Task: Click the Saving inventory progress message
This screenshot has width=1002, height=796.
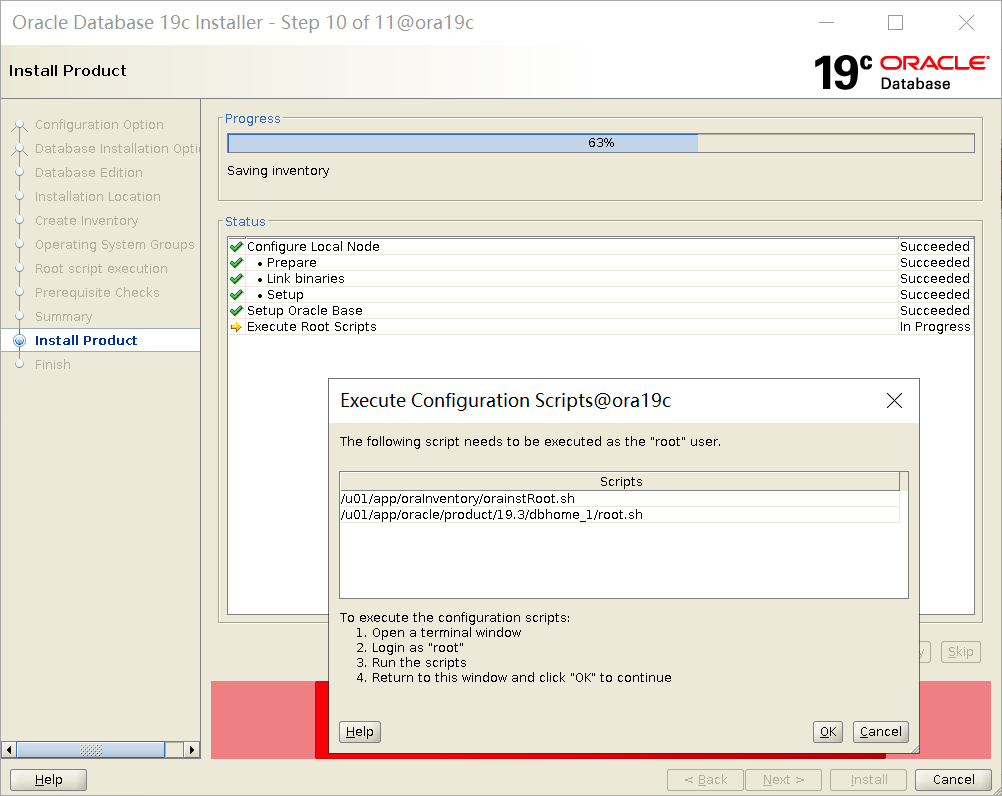Action: (278, 171)
